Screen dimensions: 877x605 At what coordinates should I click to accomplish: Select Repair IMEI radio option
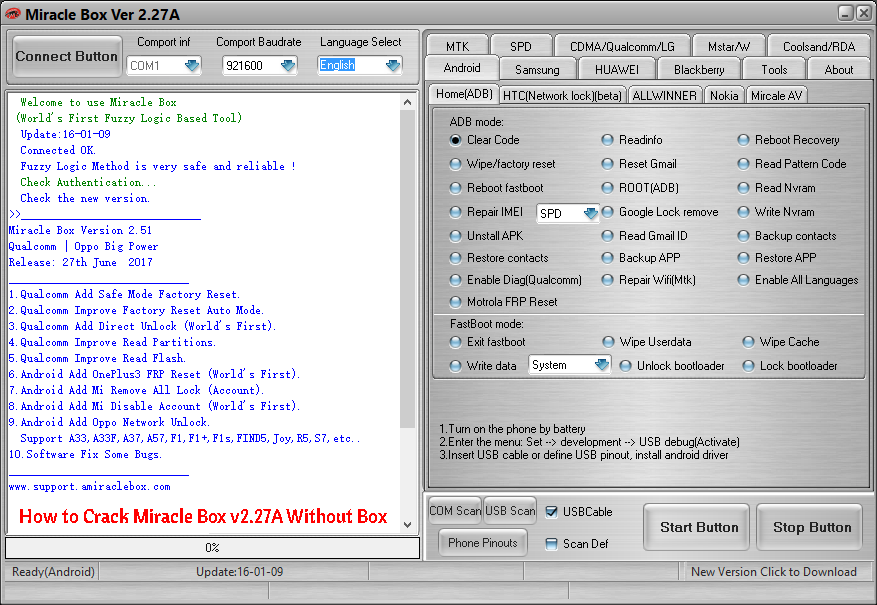coord(455,212)
